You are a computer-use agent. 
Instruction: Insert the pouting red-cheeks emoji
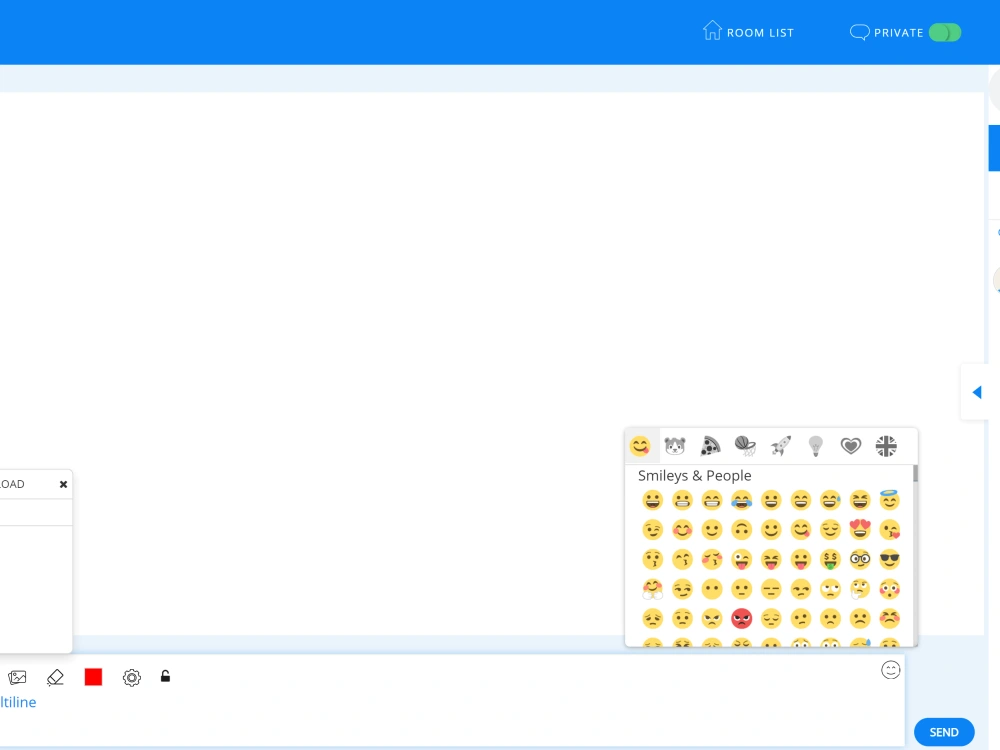click(x=889, y=619)
